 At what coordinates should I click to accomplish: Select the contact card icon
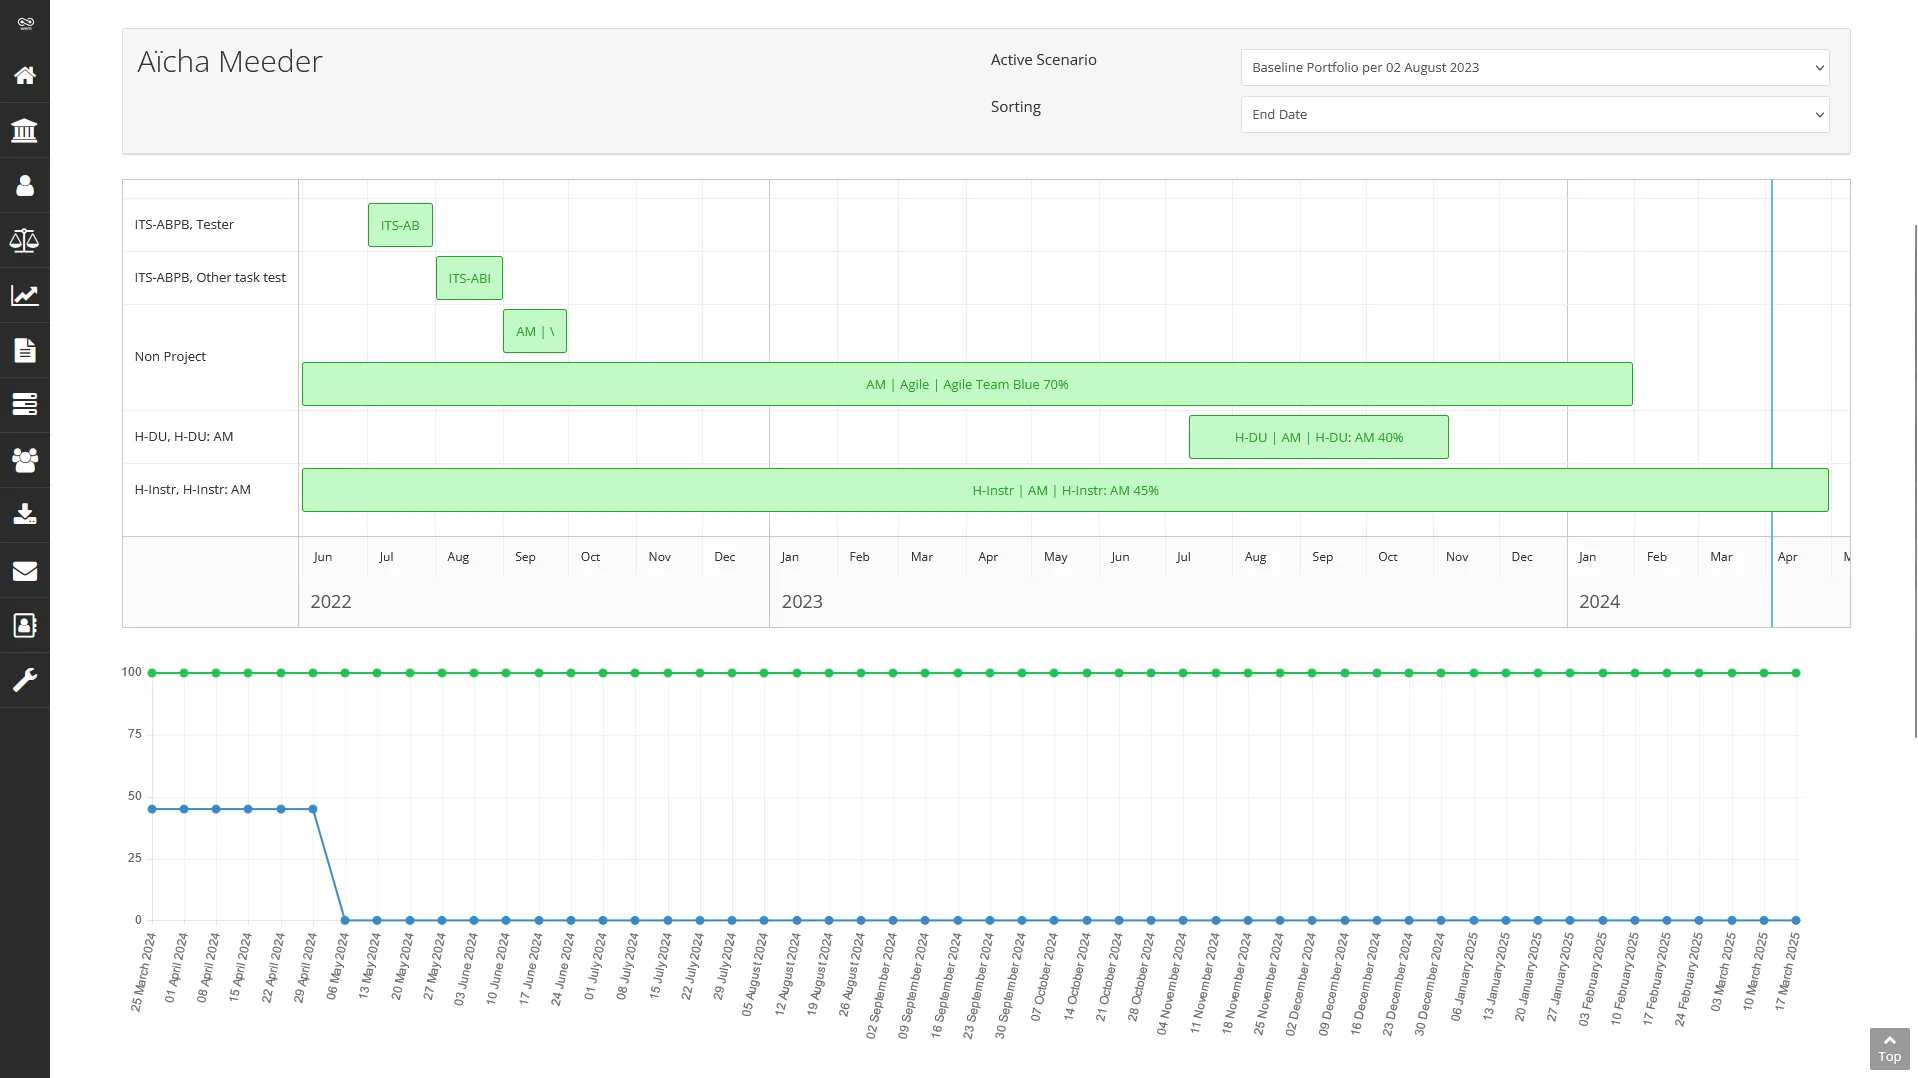tap(24, 624)
